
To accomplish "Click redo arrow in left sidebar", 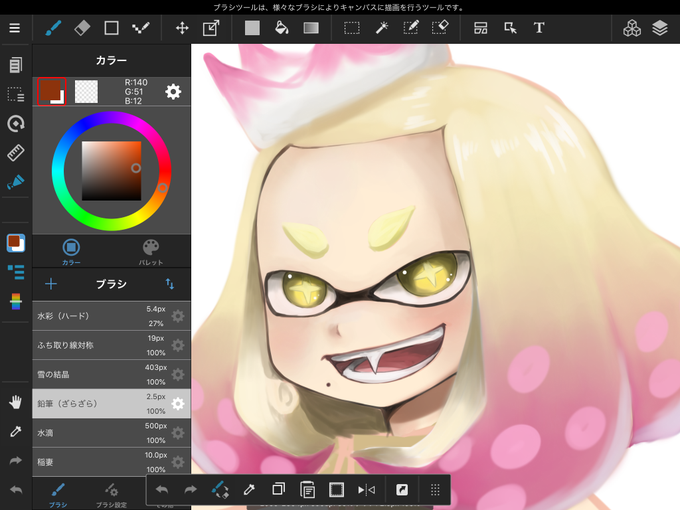I will click(x=16, y=461).
